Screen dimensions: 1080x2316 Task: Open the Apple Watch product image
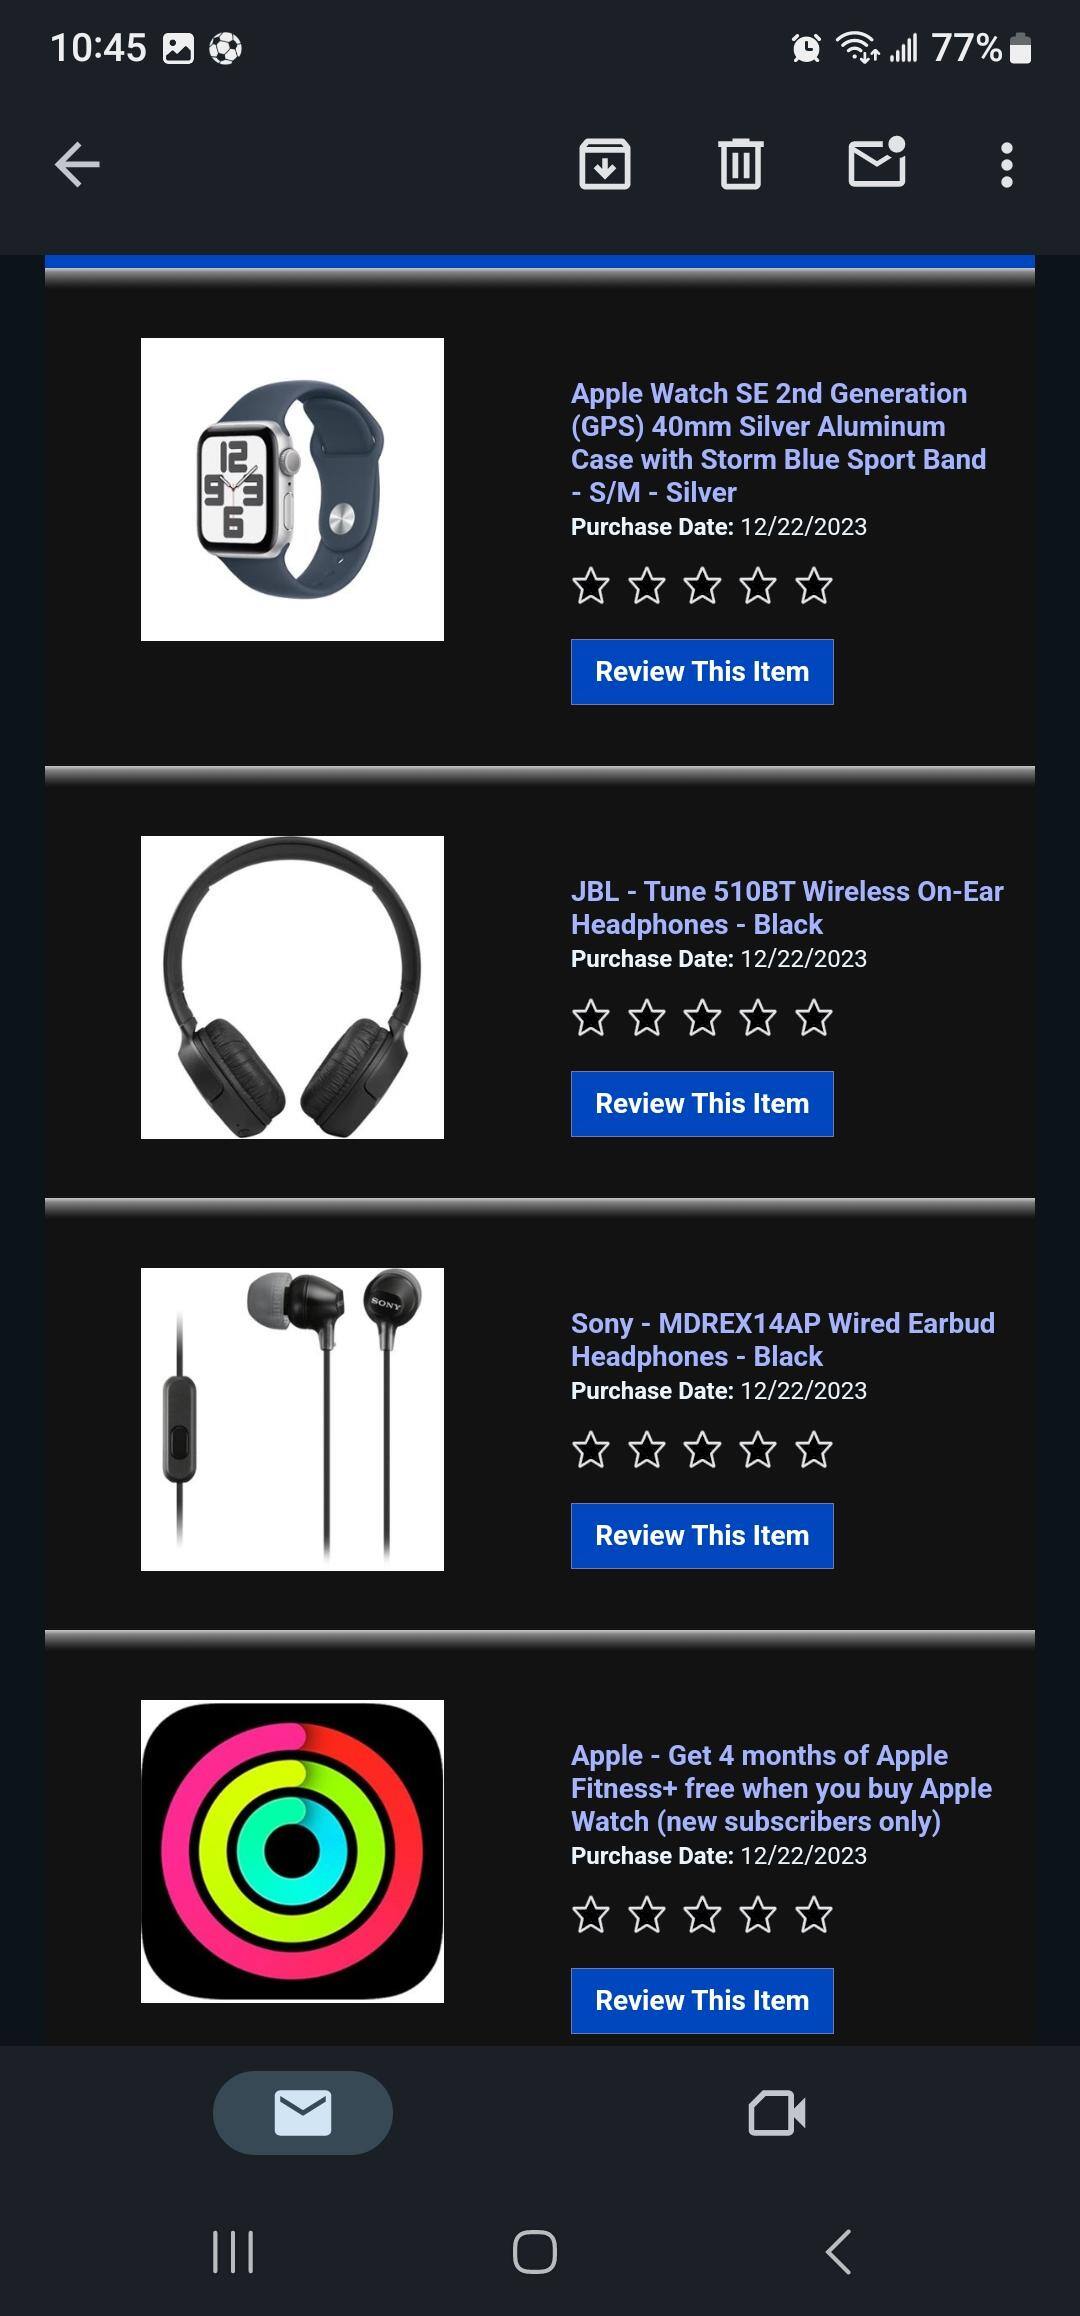click(292, 489)
